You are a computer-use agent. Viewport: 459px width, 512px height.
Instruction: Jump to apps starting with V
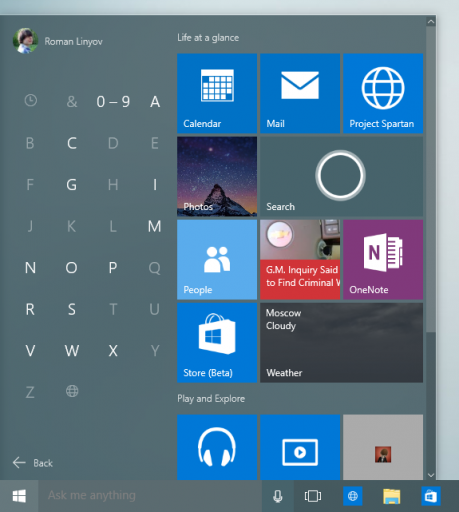coord(30,351)
